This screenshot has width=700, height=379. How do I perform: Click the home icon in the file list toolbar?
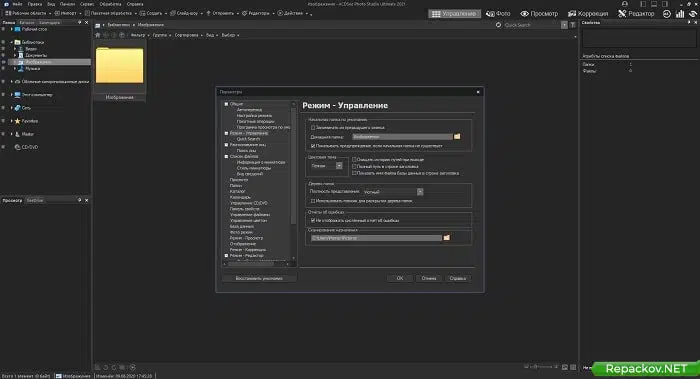pos(98,35)
